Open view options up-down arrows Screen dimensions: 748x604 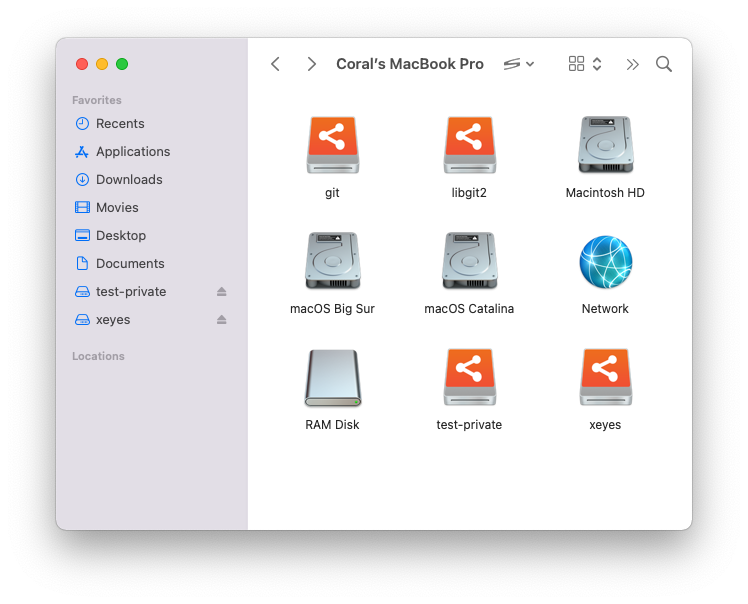tap(597, 64)
